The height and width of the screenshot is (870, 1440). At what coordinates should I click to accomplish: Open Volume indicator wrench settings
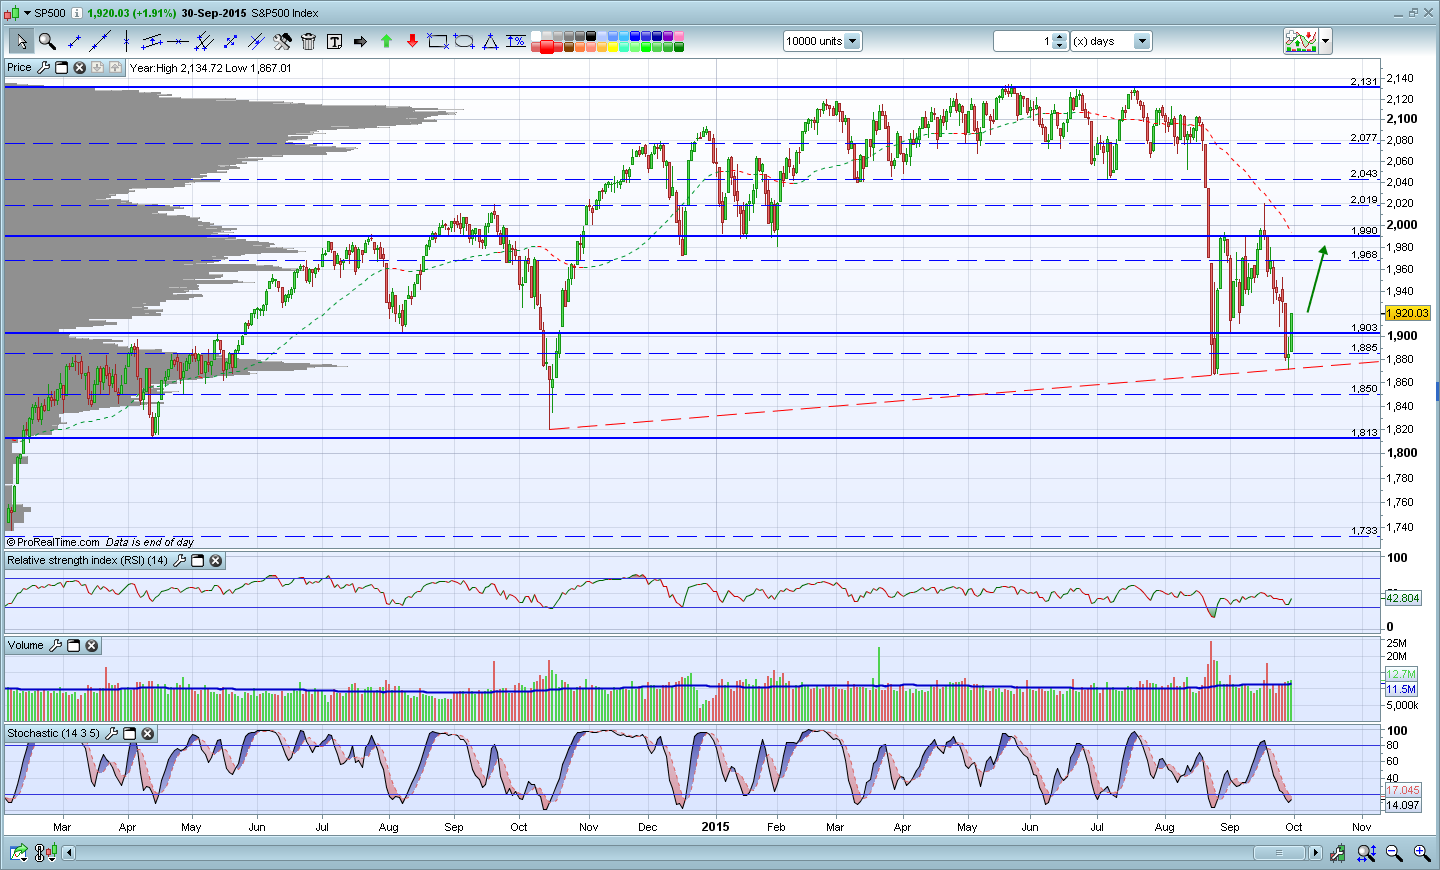[56, 646]
